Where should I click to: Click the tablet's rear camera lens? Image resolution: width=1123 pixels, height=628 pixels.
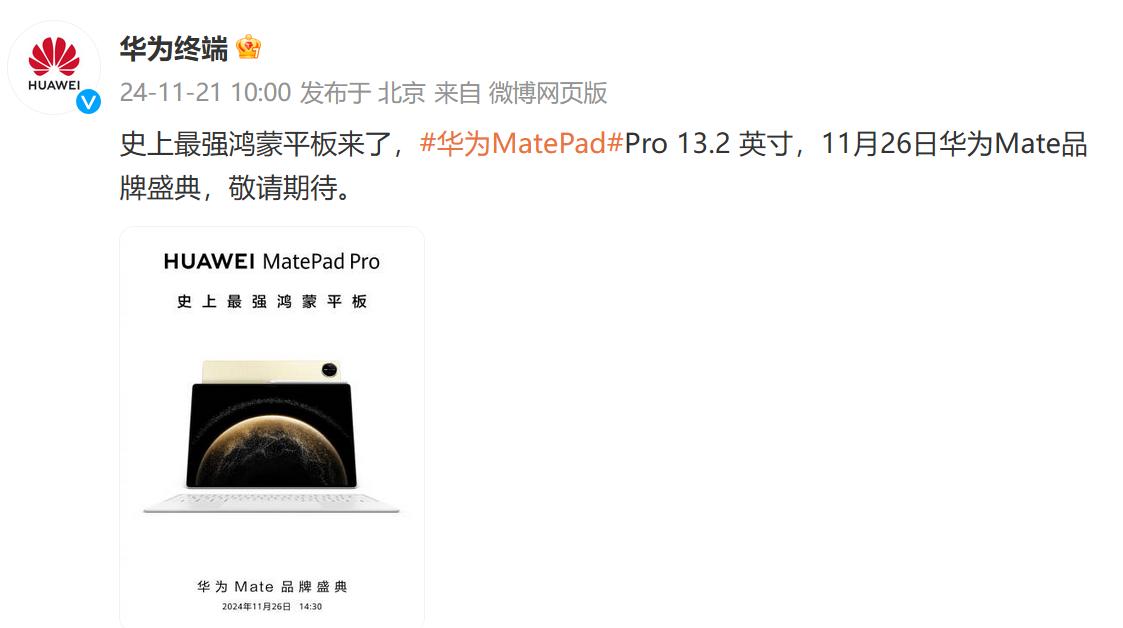coord(329,369)
